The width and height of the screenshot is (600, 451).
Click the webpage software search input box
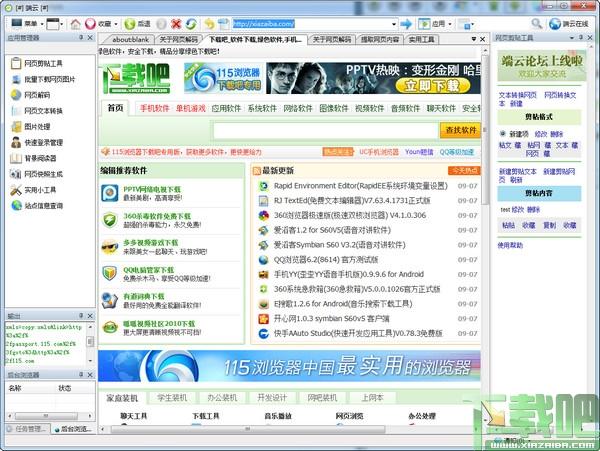[325, 131]
